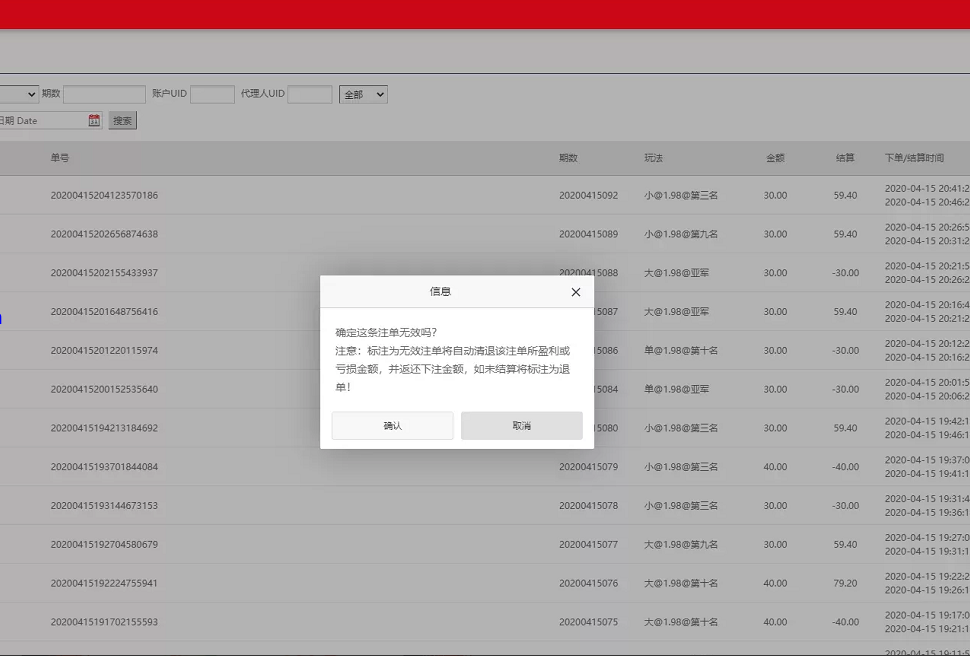
Task: Select order number 20200415192704580679
Action: click(x=104, y=545)
